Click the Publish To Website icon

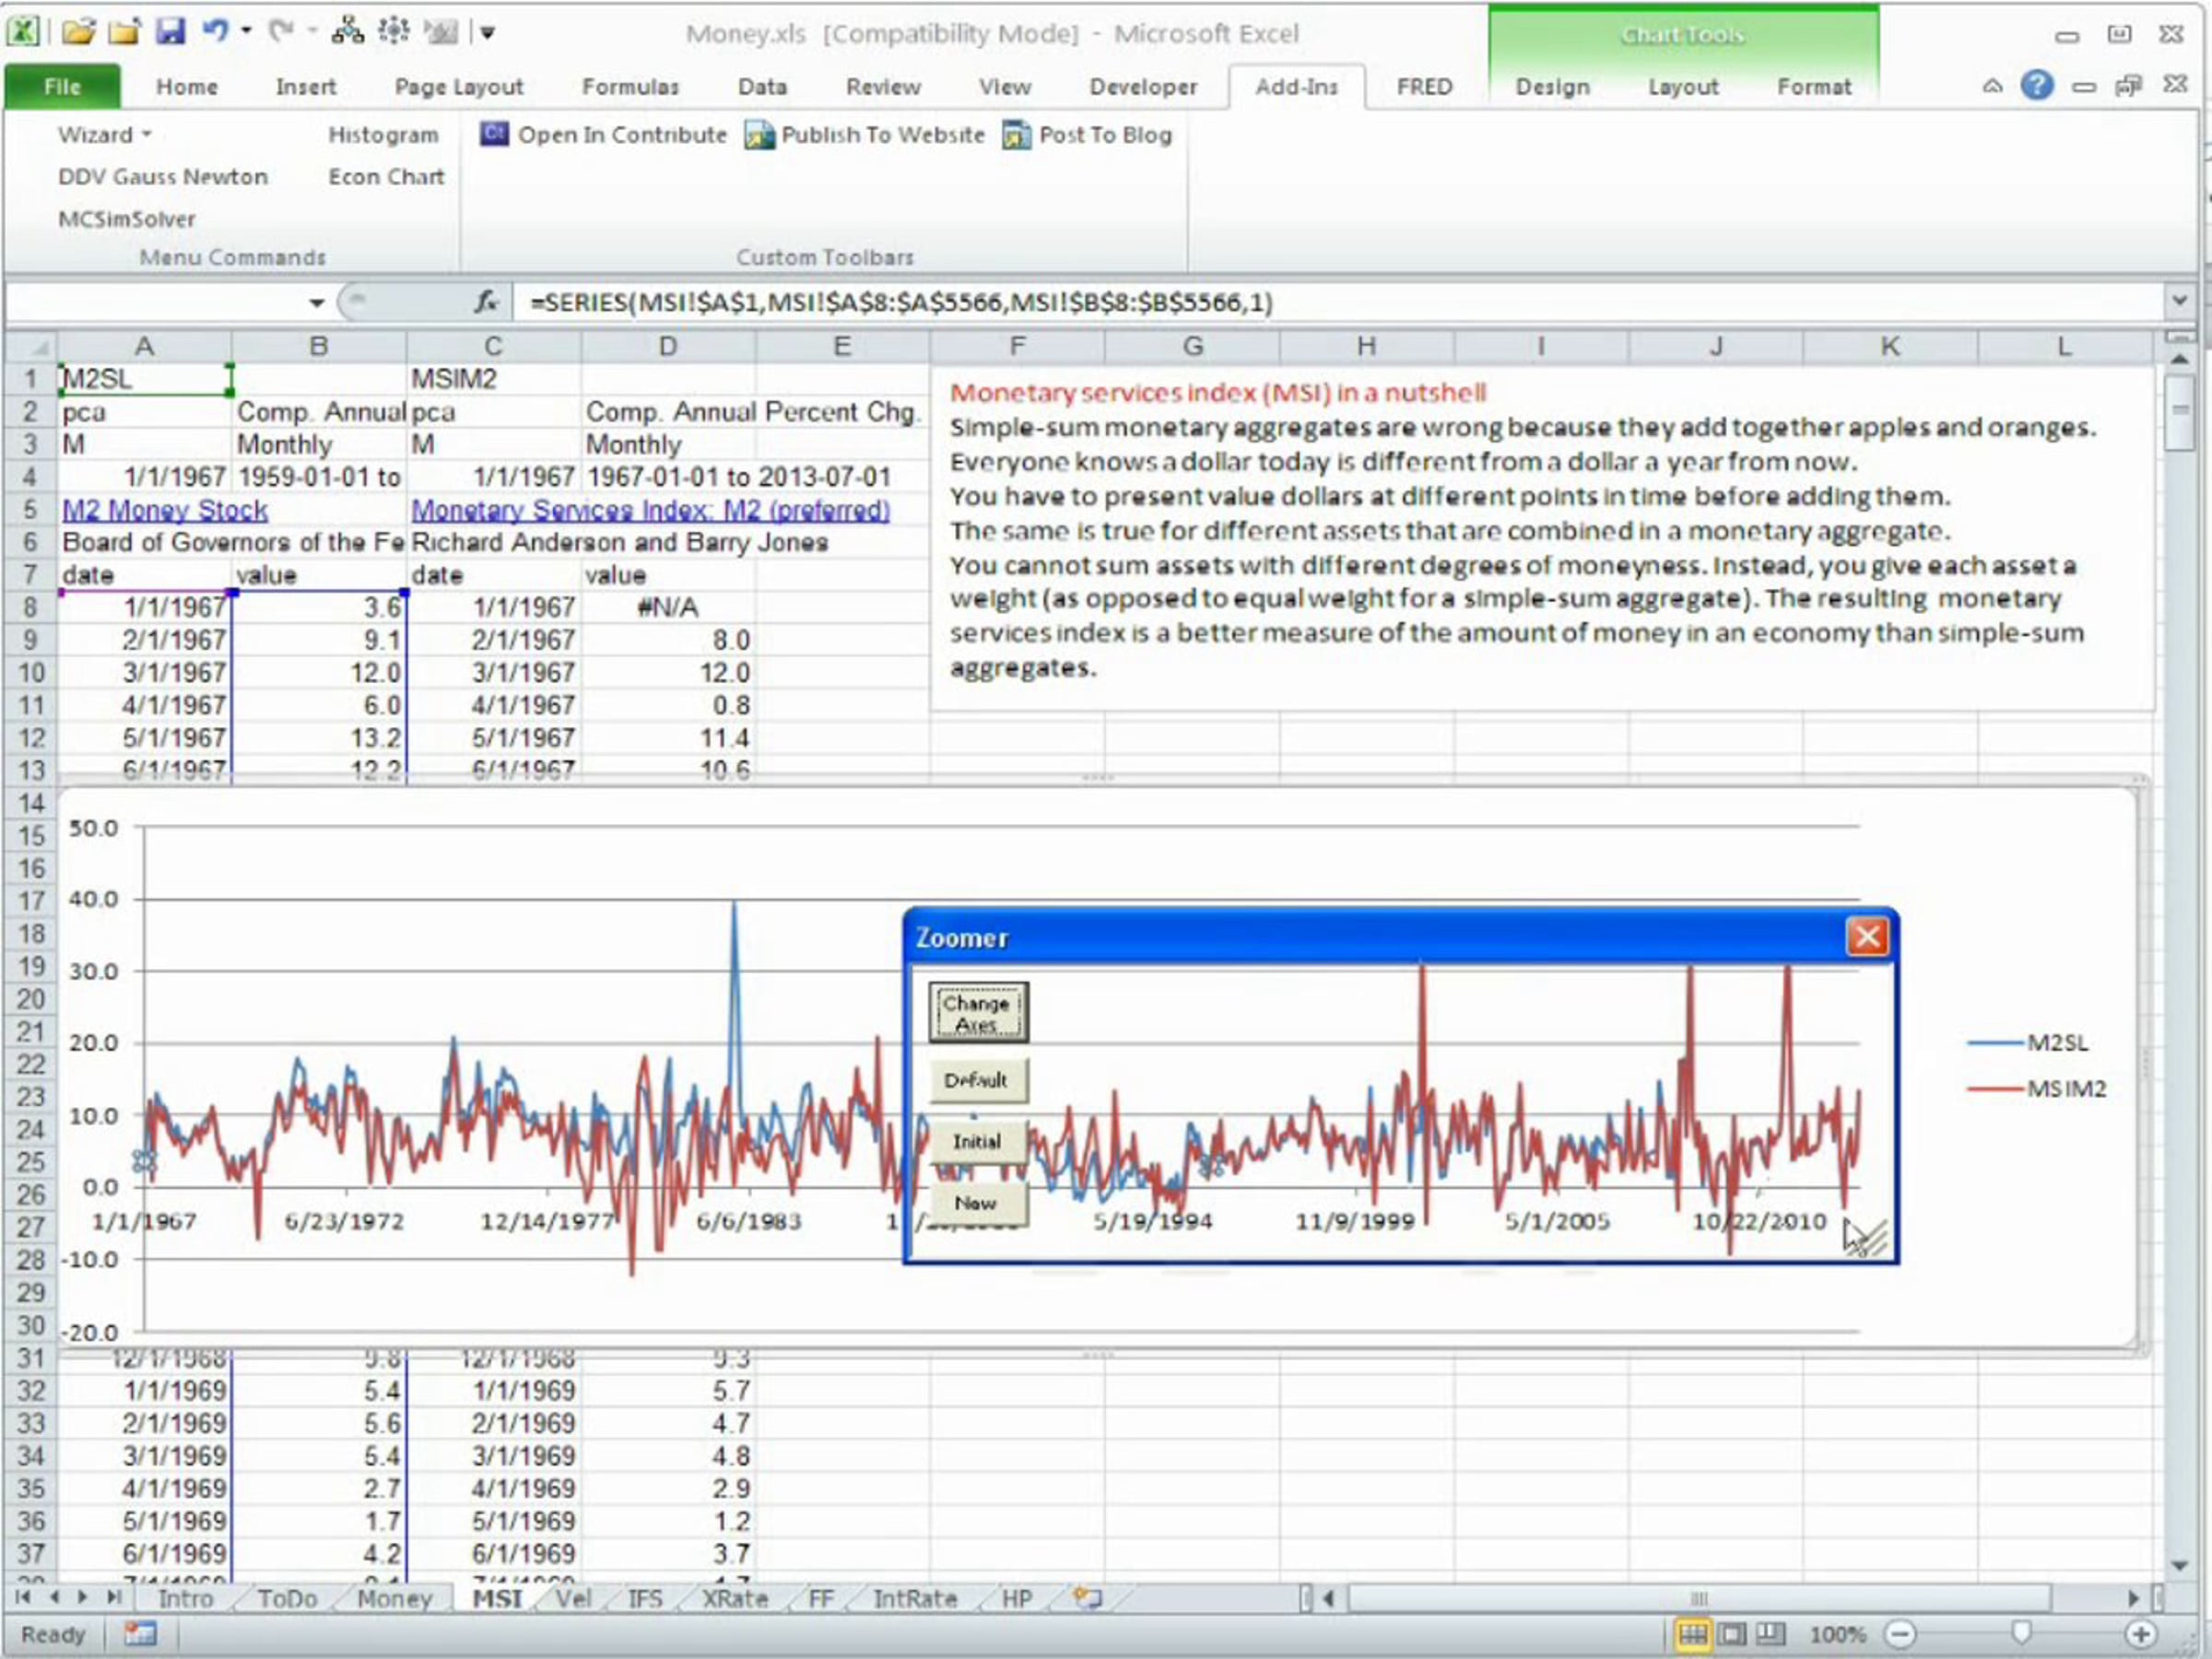pos(759,135)
